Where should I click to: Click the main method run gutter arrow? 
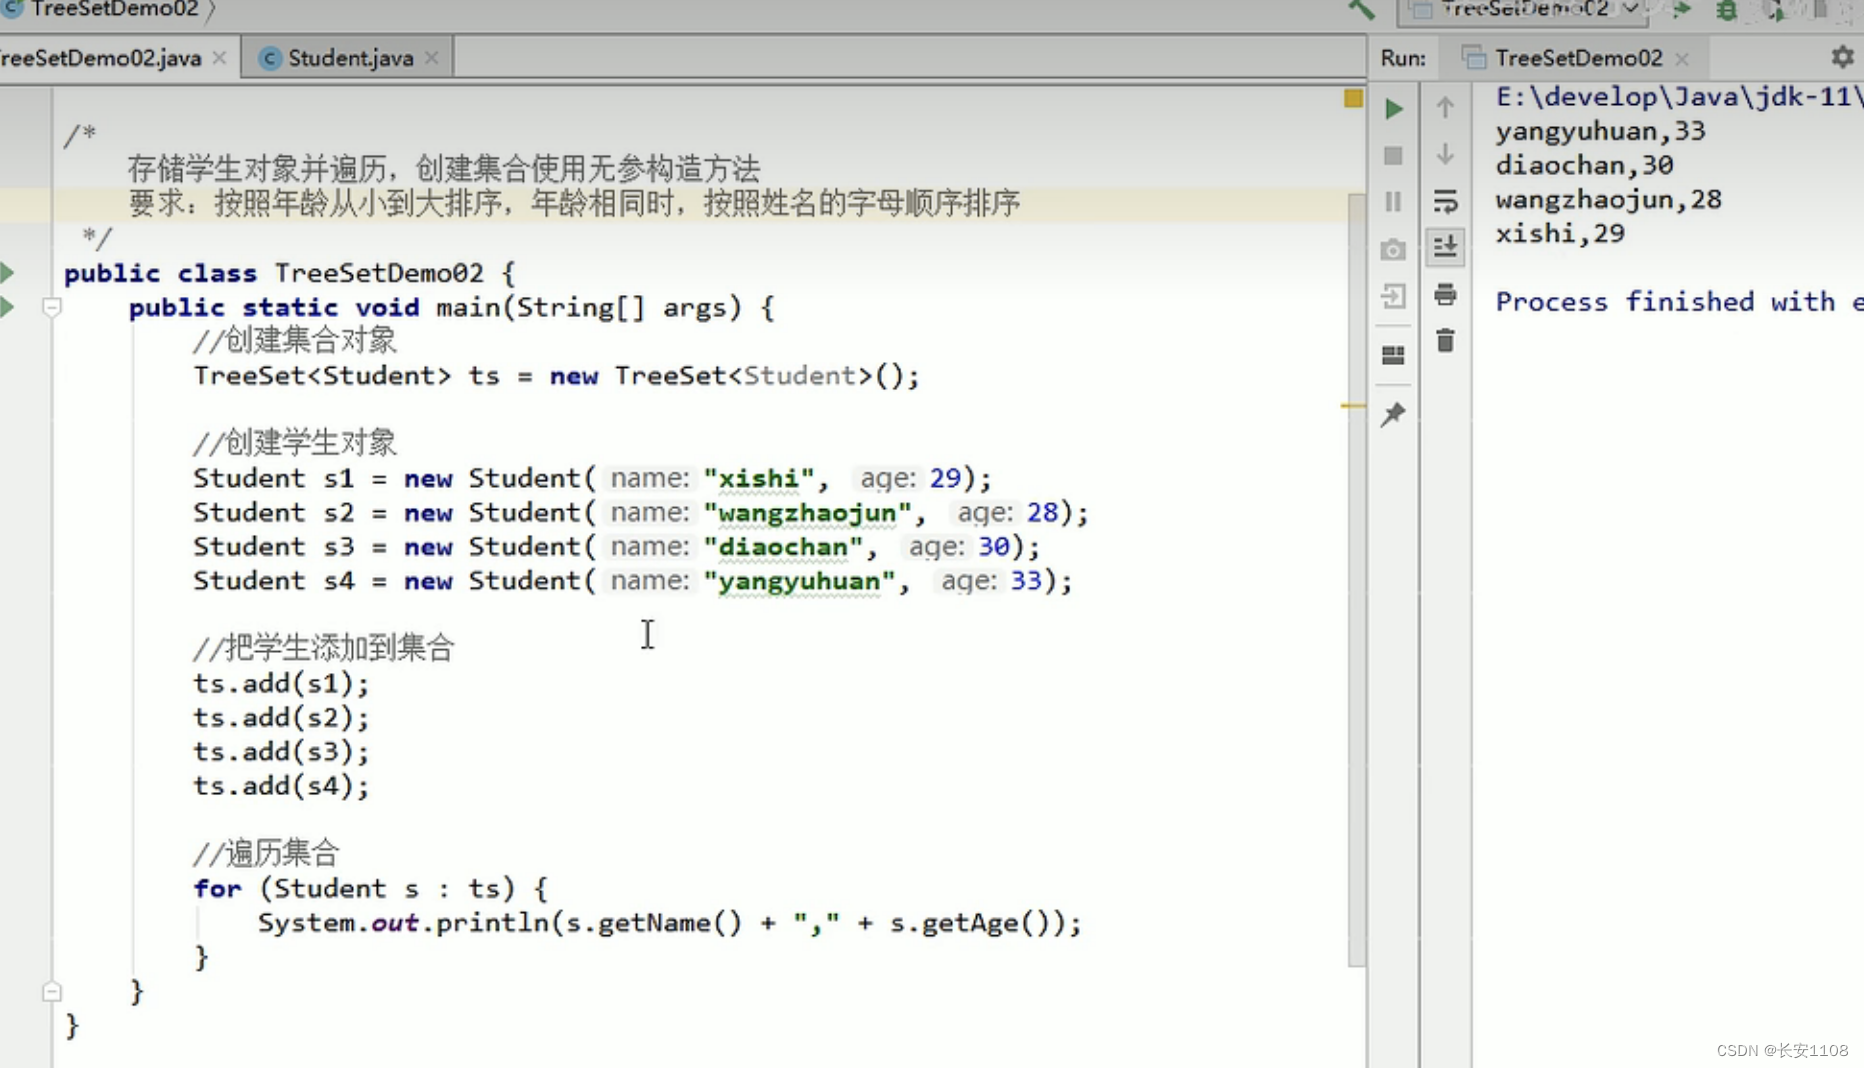coord(7,306)
